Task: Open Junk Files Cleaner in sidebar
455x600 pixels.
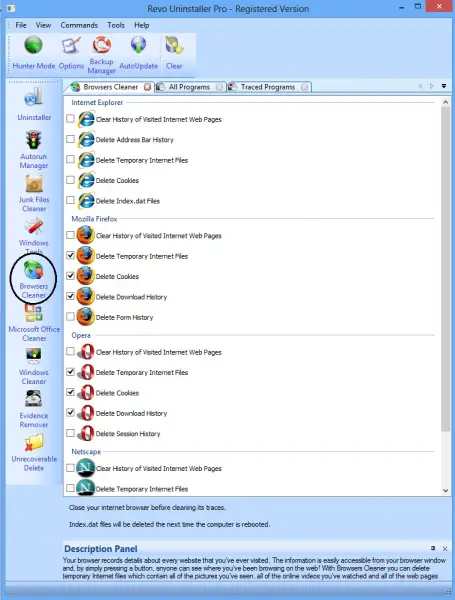Action: point(34,193)
